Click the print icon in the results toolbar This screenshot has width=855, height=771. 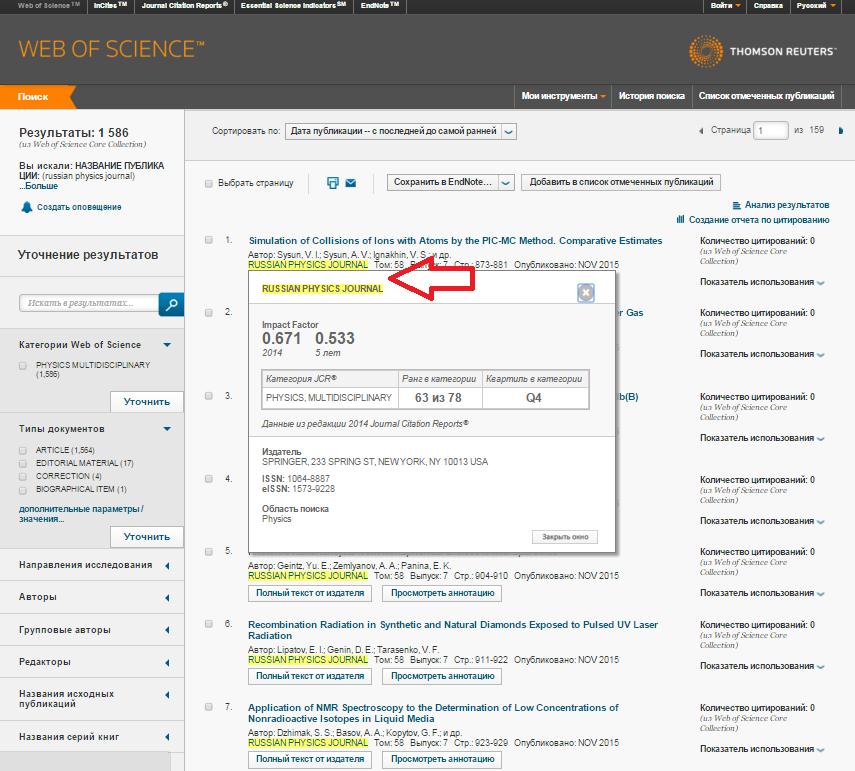pos(333,183)
